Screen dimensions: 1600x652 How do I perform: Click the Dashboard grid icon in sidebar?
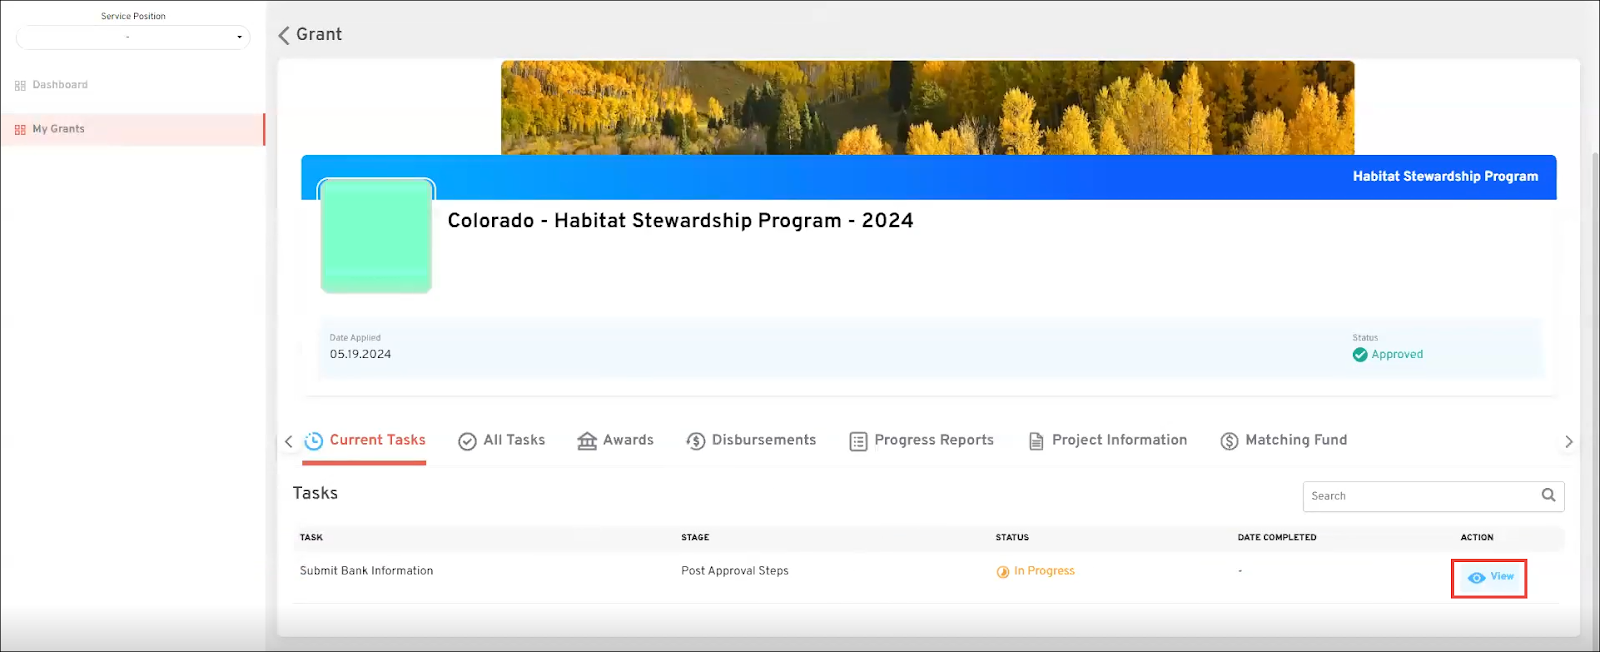[20, 86]
